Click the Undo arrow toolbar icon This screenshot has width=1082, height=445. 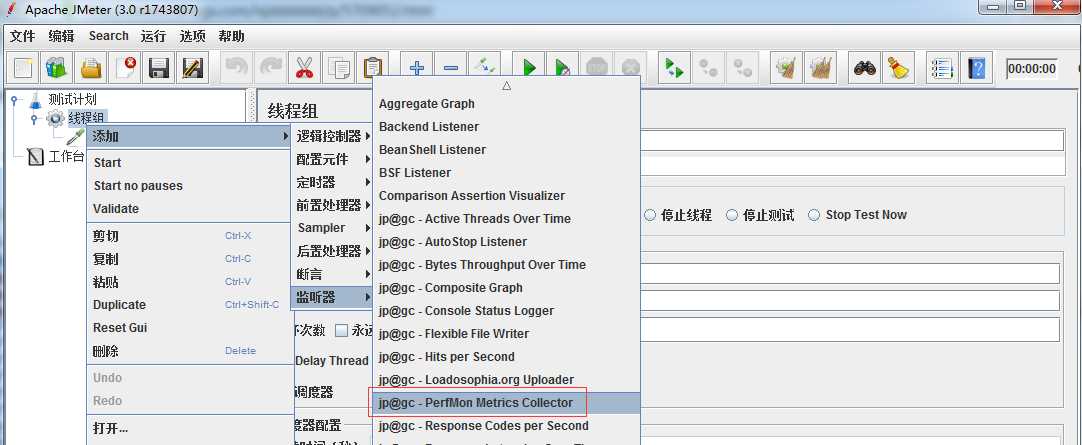click(237, 68)
